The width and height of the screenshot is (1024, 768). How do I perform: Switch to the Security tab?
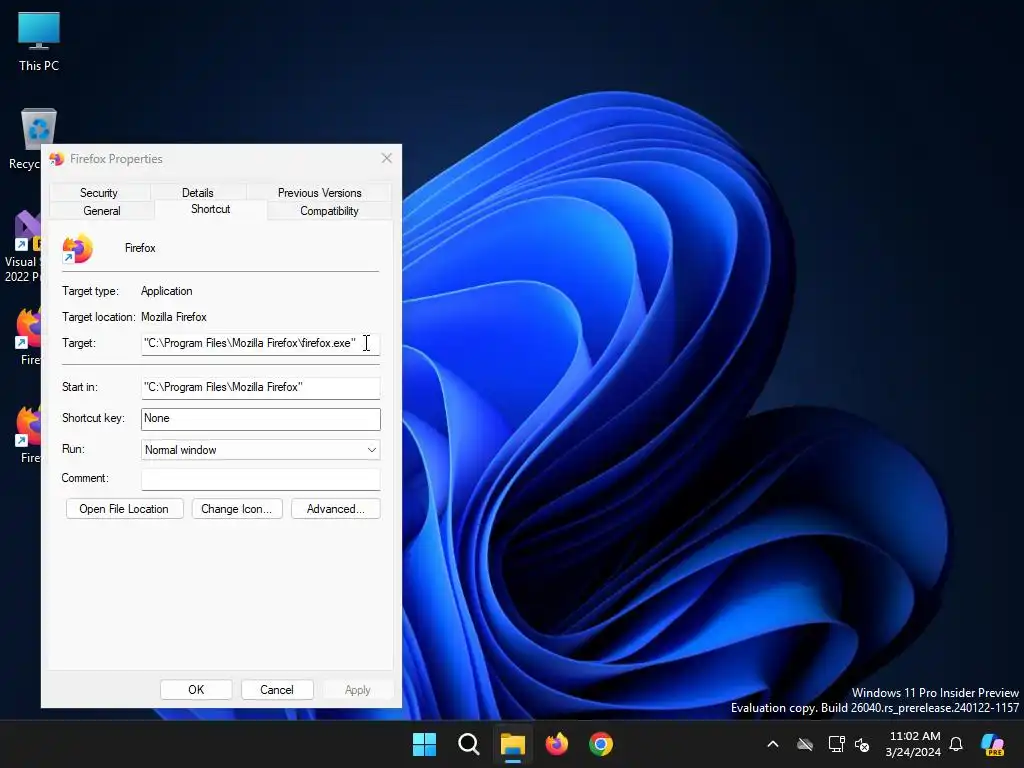click(x=99, y=193)
